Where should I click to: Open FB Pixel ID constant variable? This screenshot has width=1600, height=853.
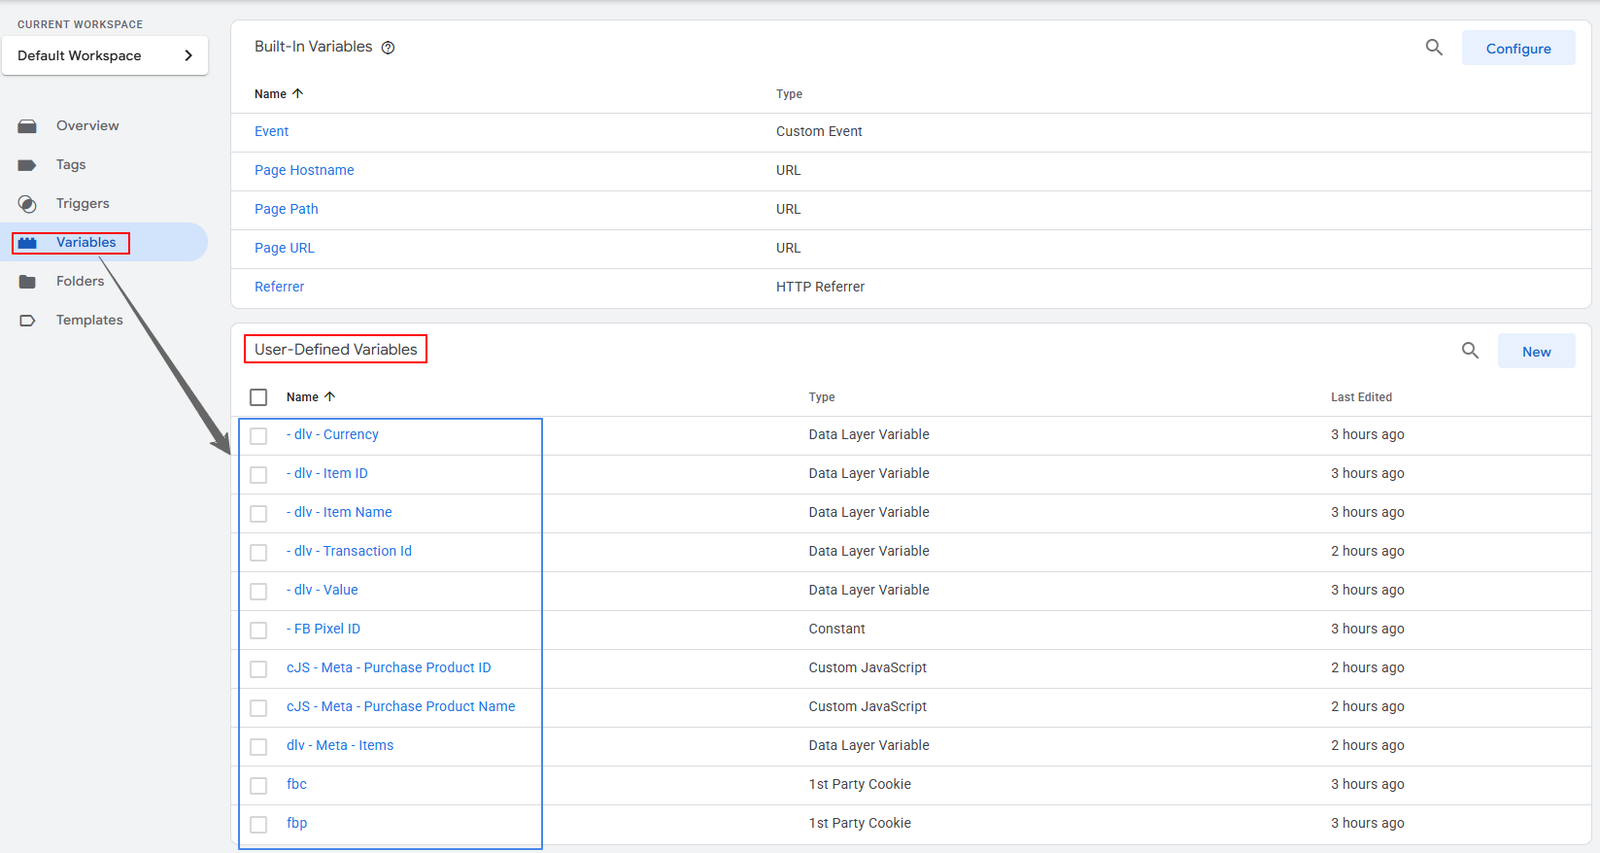coord(323,629)
